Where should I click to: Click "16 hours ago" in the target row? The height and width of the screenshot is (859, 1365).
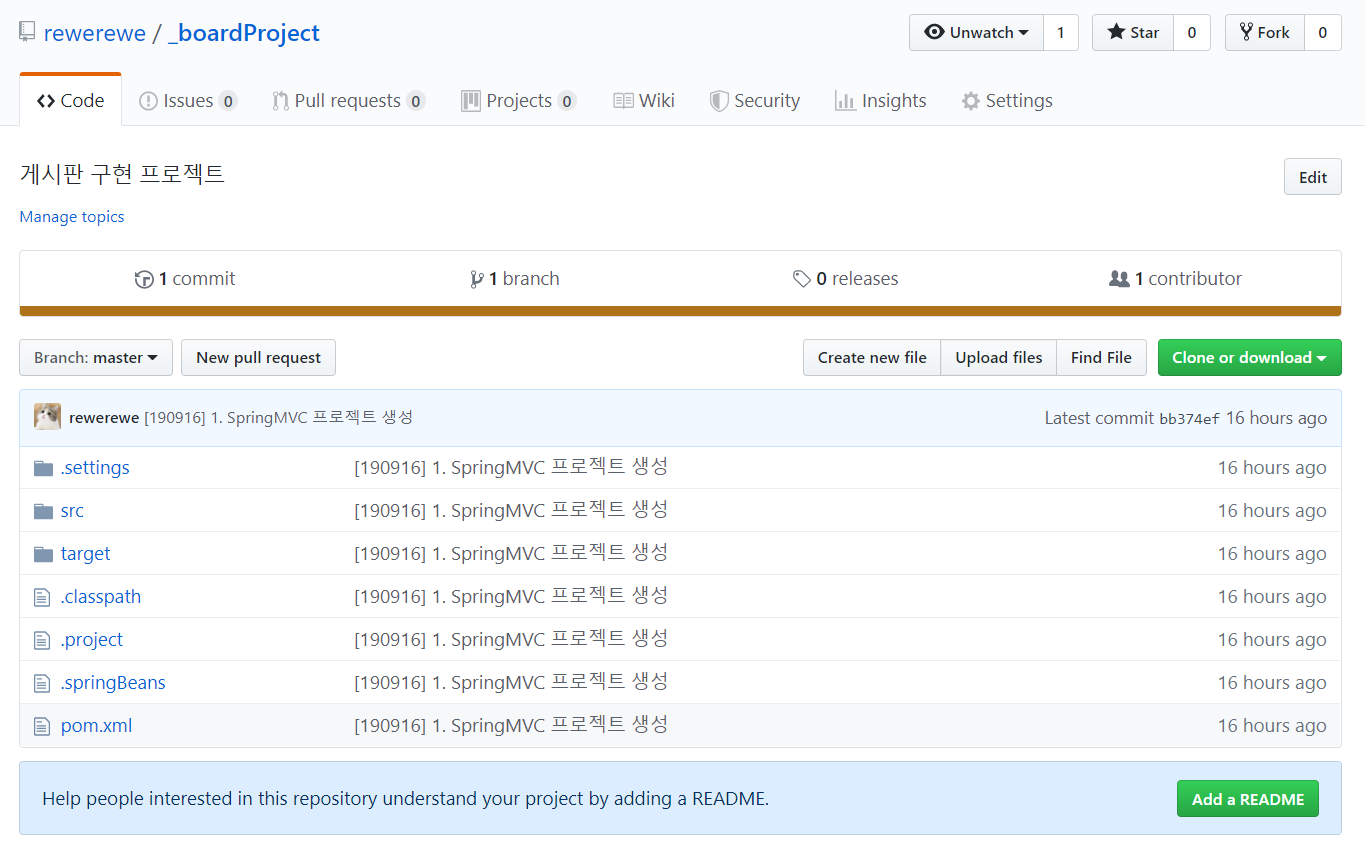coord(1272,554)
